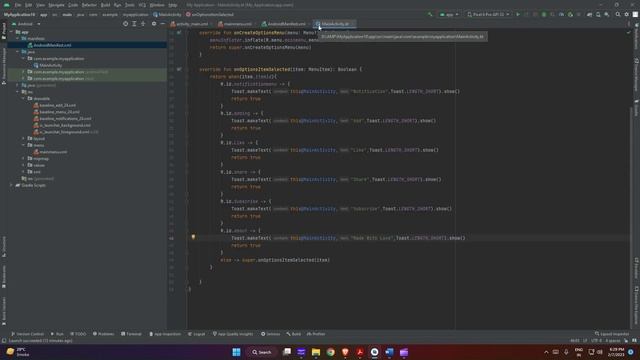Open the Profiler tool button

pos(316,334)
